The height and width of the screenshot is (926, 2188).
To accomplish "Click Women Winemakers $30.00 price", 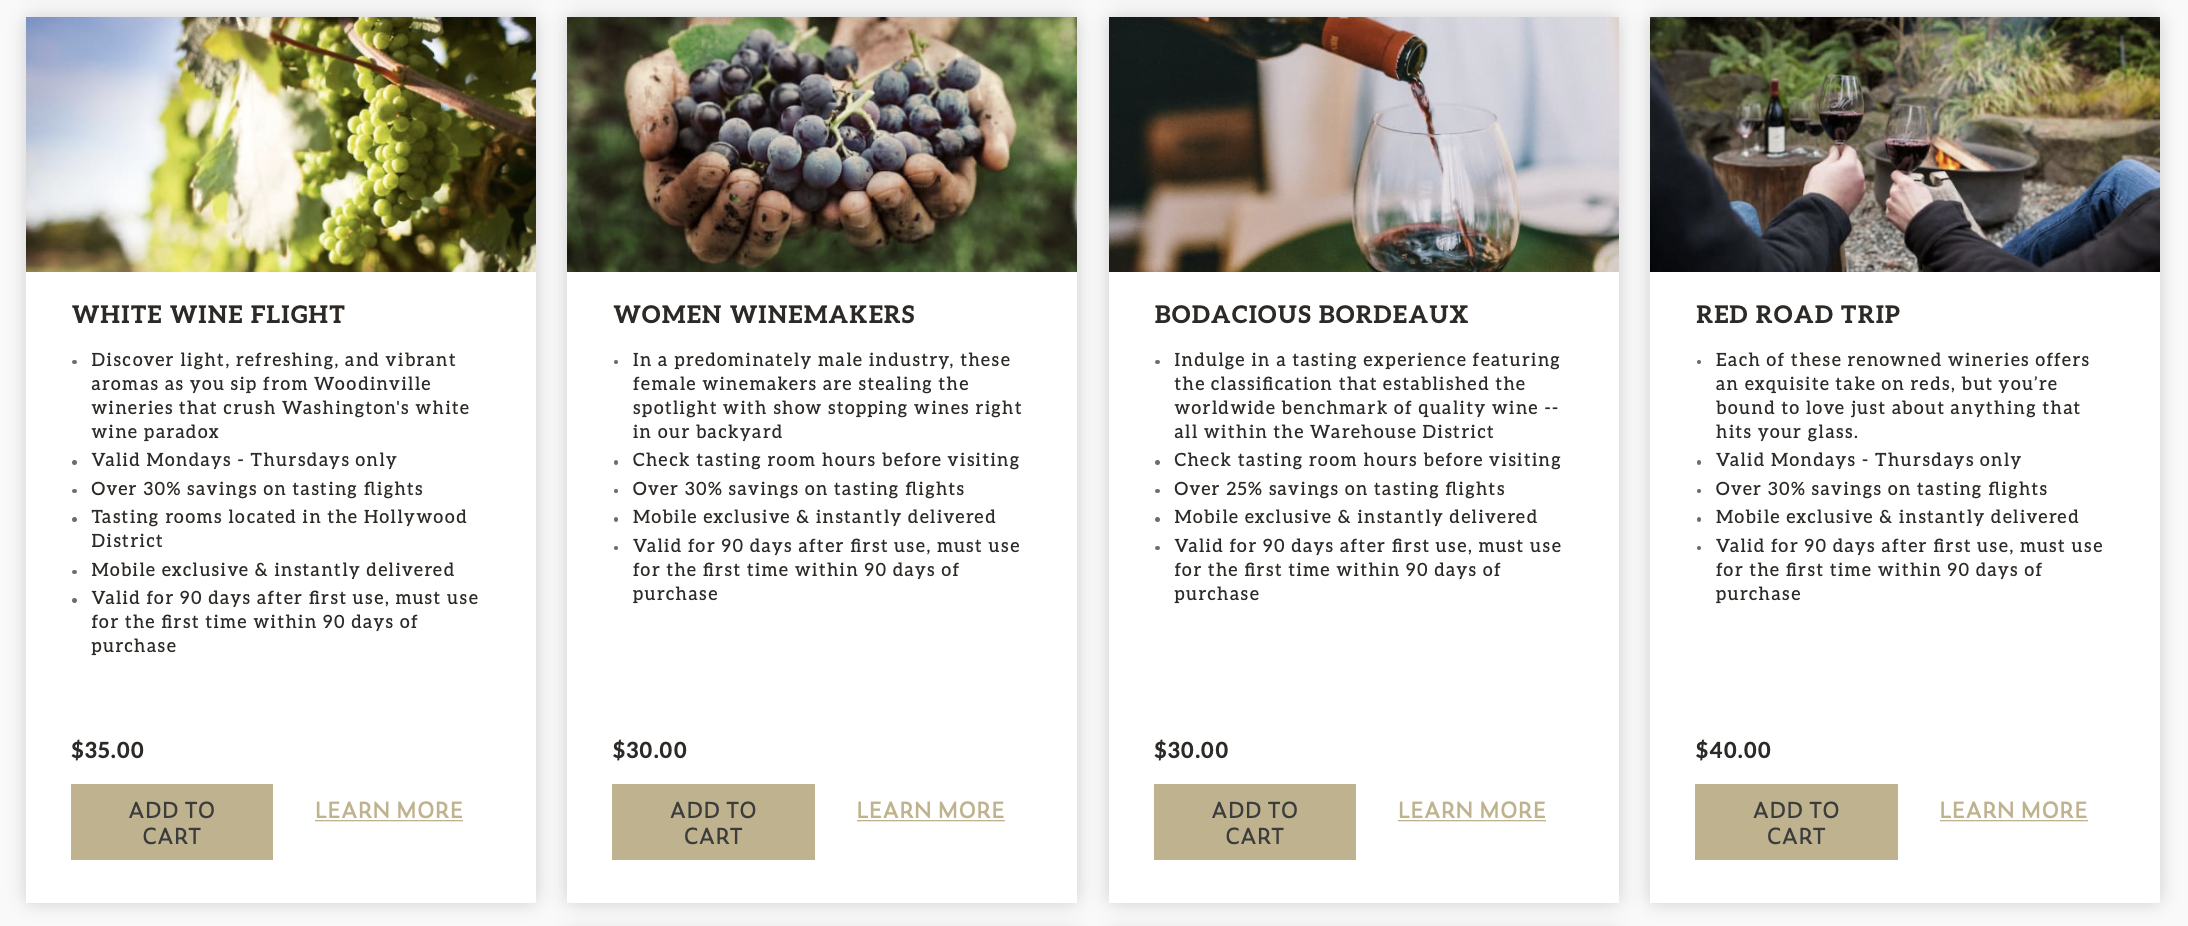I will 650,750.
